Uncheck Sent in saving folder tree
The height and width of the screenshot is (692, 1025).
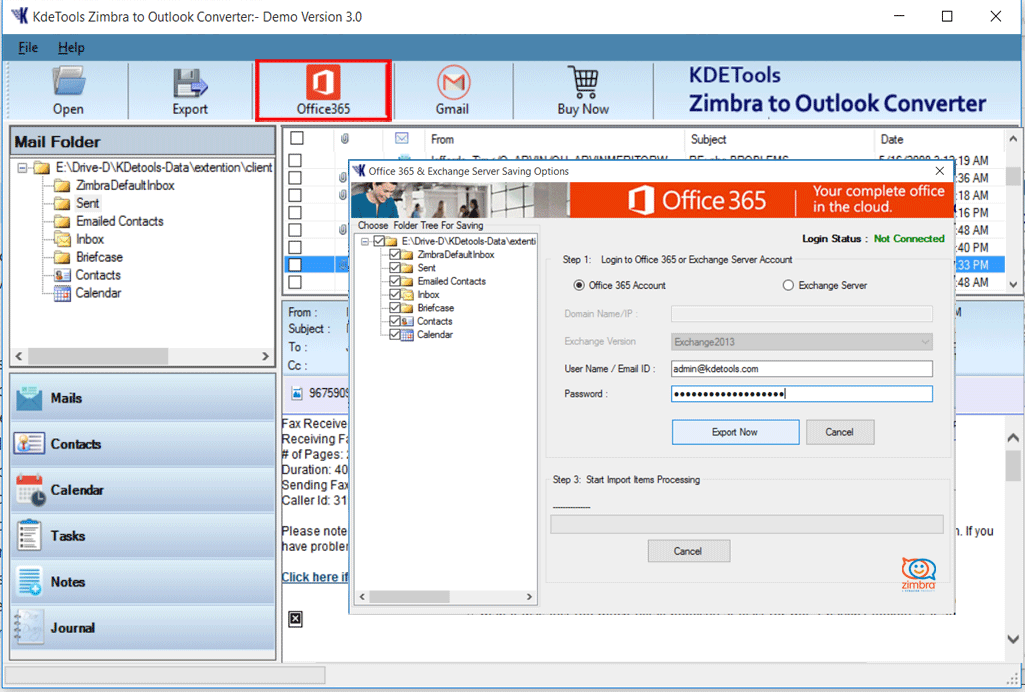(x=395, y=268)
